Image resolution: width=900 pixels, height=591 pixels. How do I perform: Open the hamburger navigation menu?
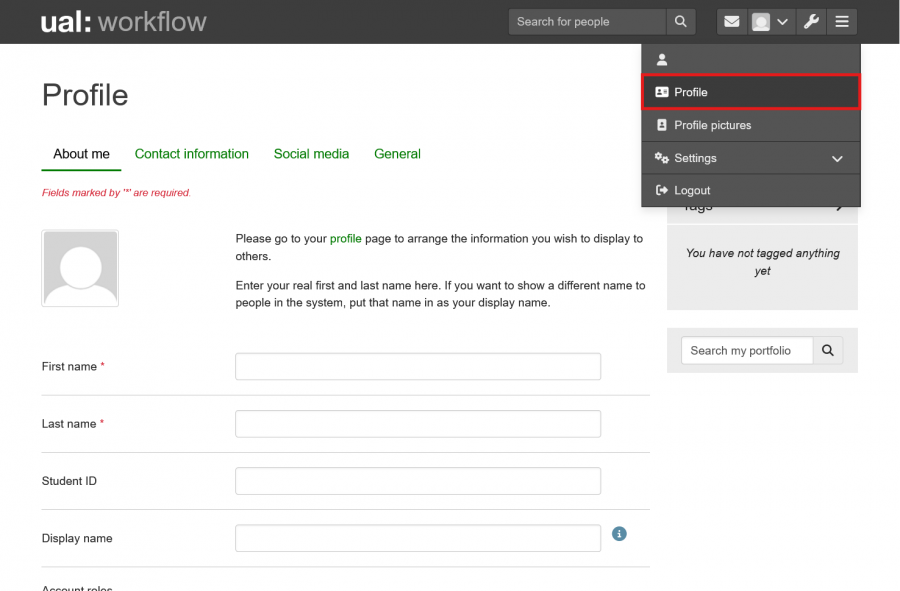pyautogui.click(x=841, y=21)
